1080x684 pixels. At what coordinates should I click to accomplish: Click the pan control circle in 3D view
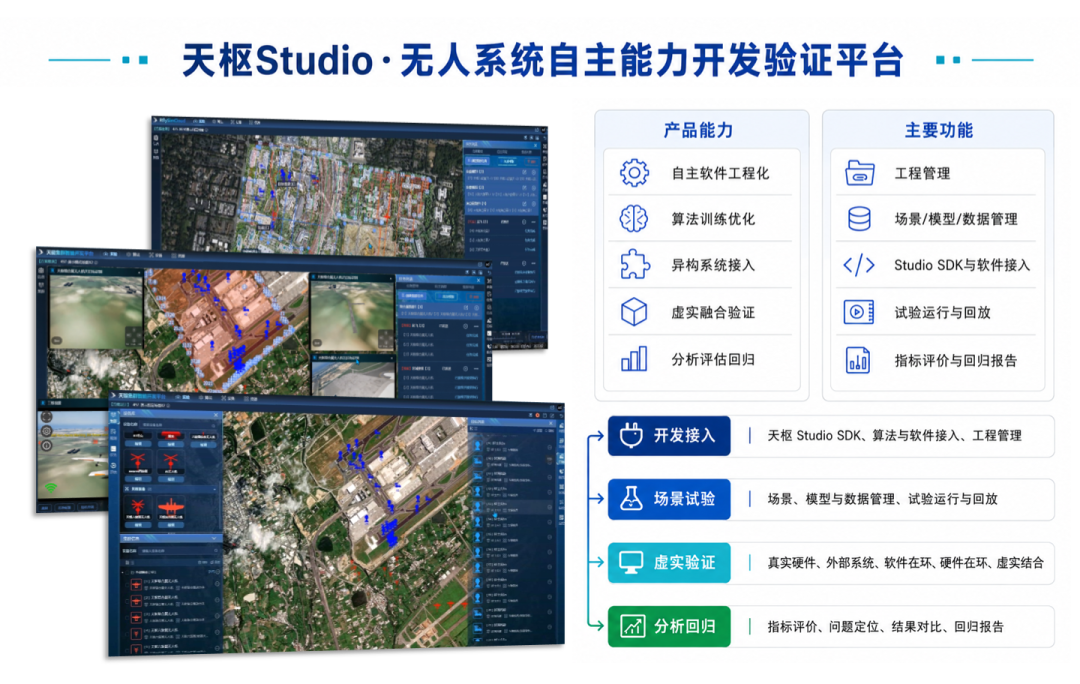click(x=47, y=417)
